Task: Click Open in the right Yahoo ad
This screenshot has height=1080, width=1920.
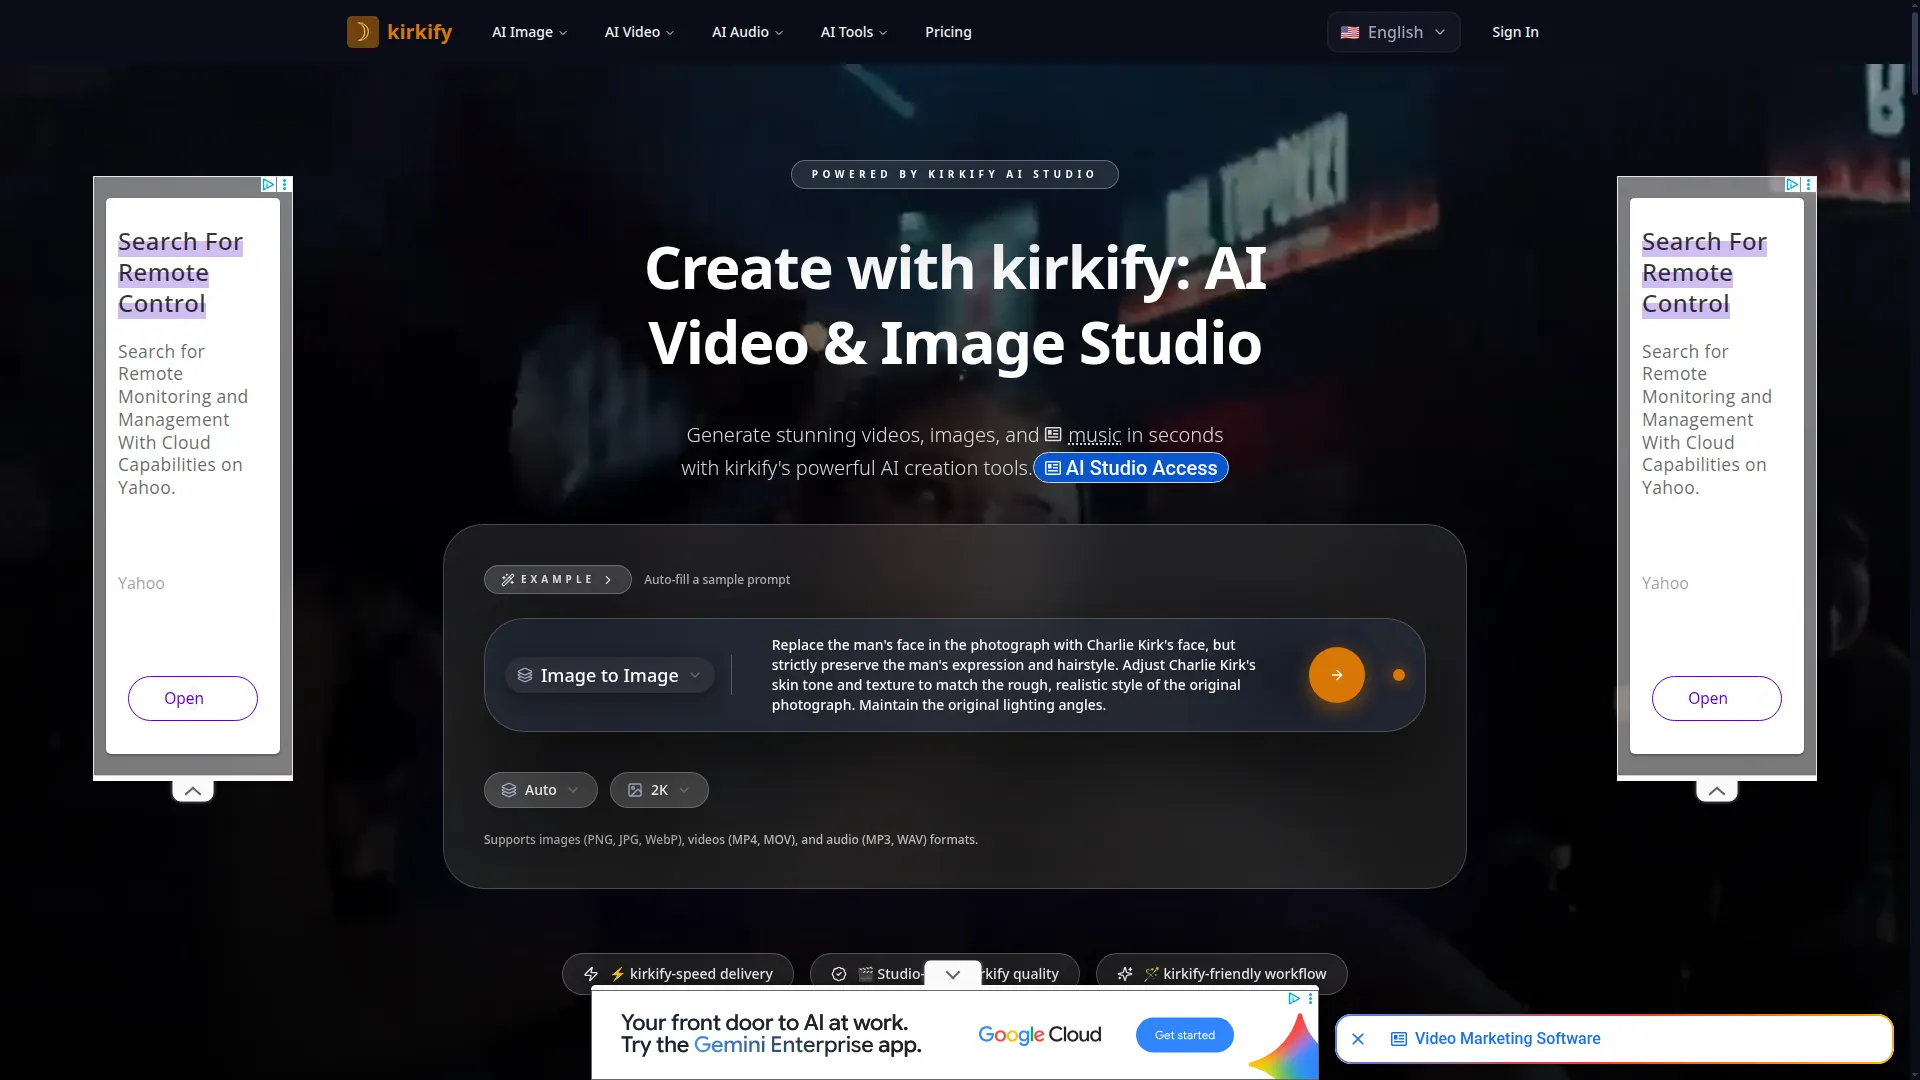Action: click(1717, 698)
